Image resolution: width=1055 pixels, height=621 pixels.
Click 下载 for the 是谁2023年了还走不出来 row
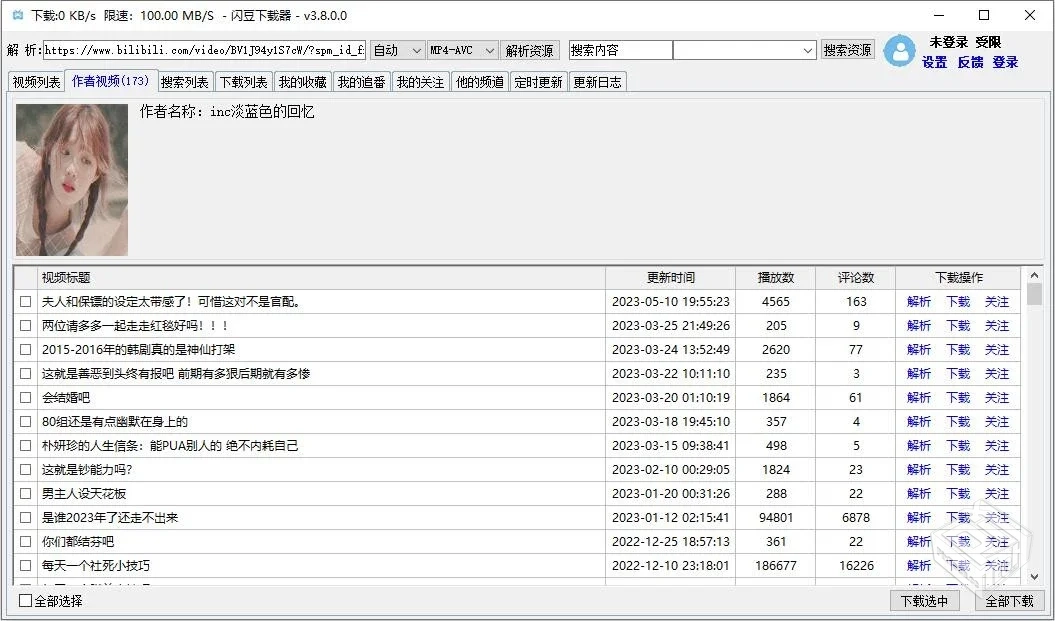tap(958, 517)
